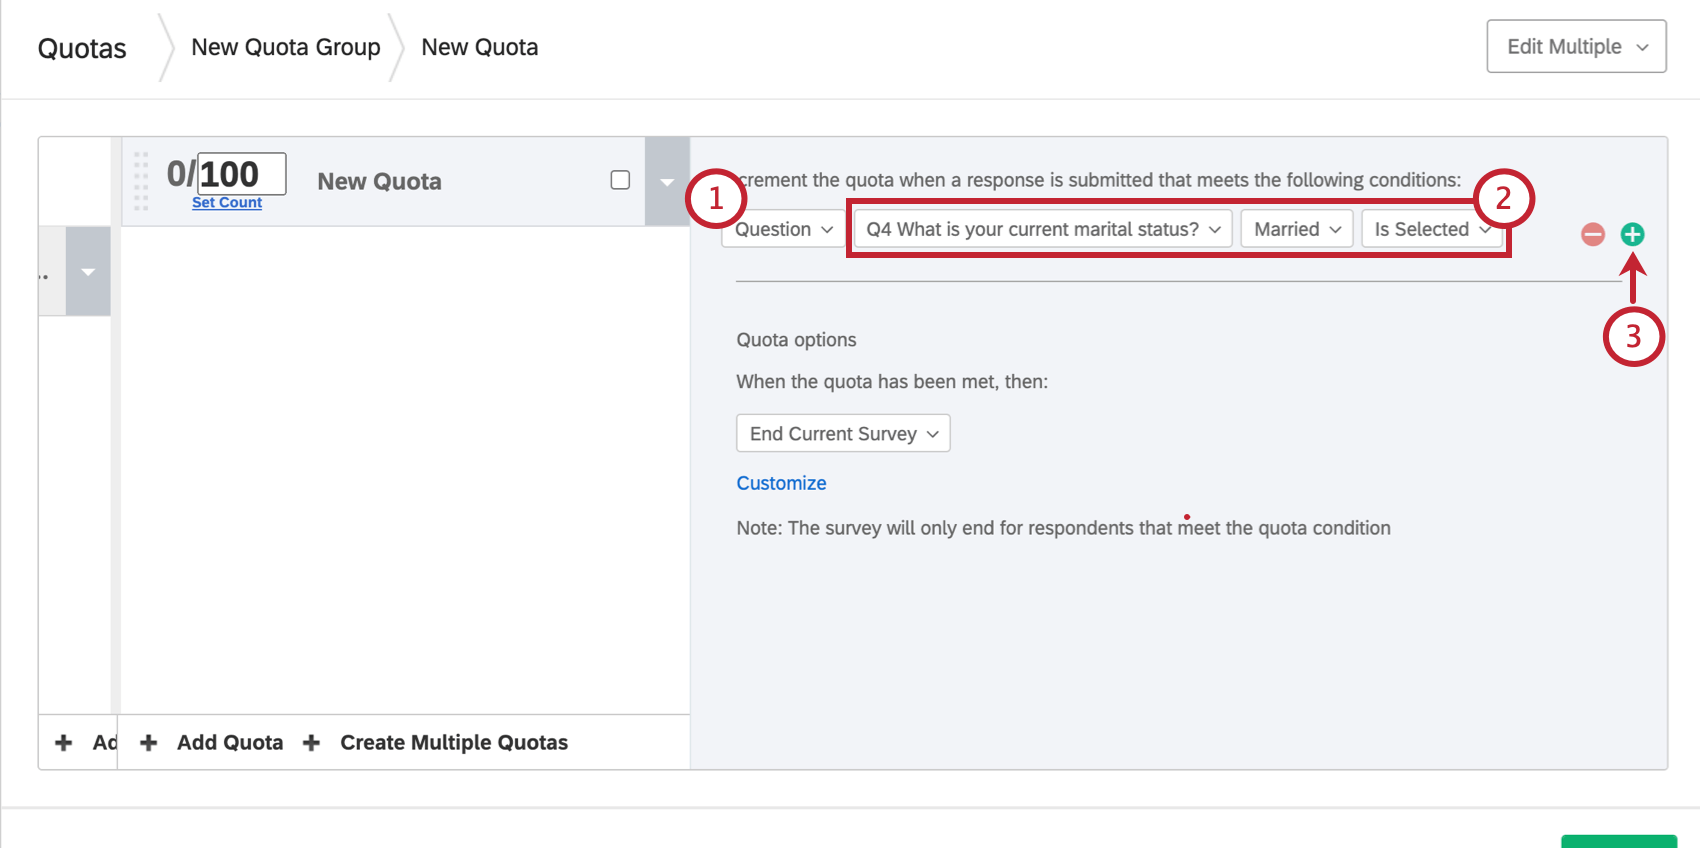Click the Set Count link

pos(227,203)
